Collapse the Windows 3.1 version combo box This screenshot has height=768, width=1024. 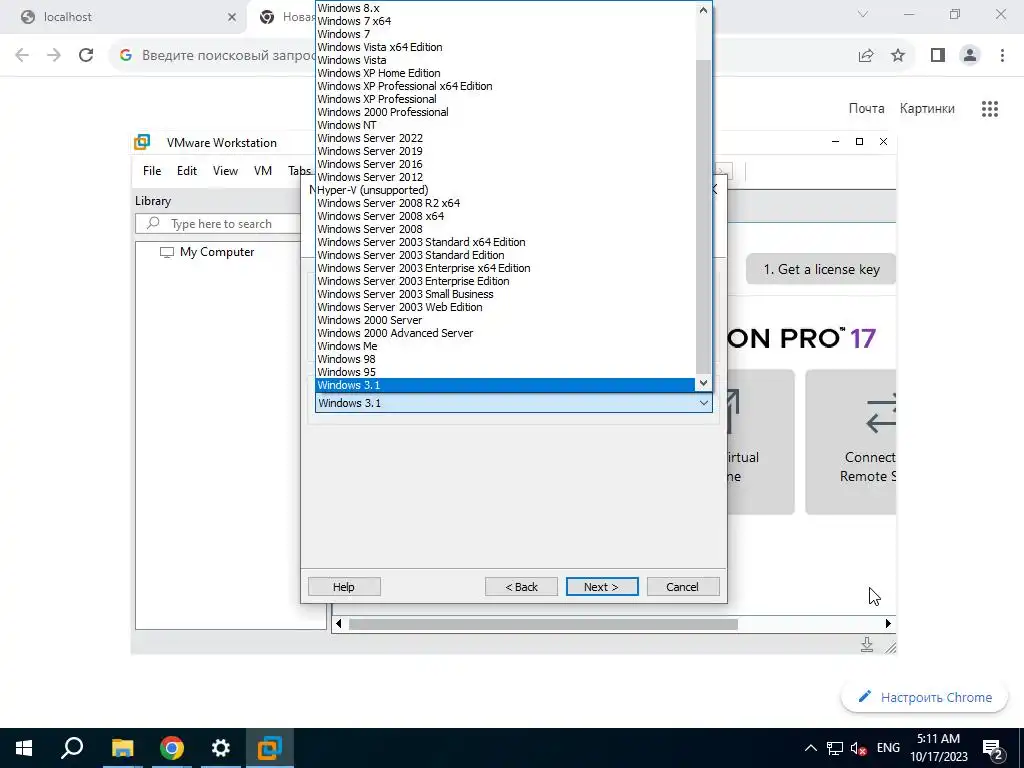pos(513,403)
